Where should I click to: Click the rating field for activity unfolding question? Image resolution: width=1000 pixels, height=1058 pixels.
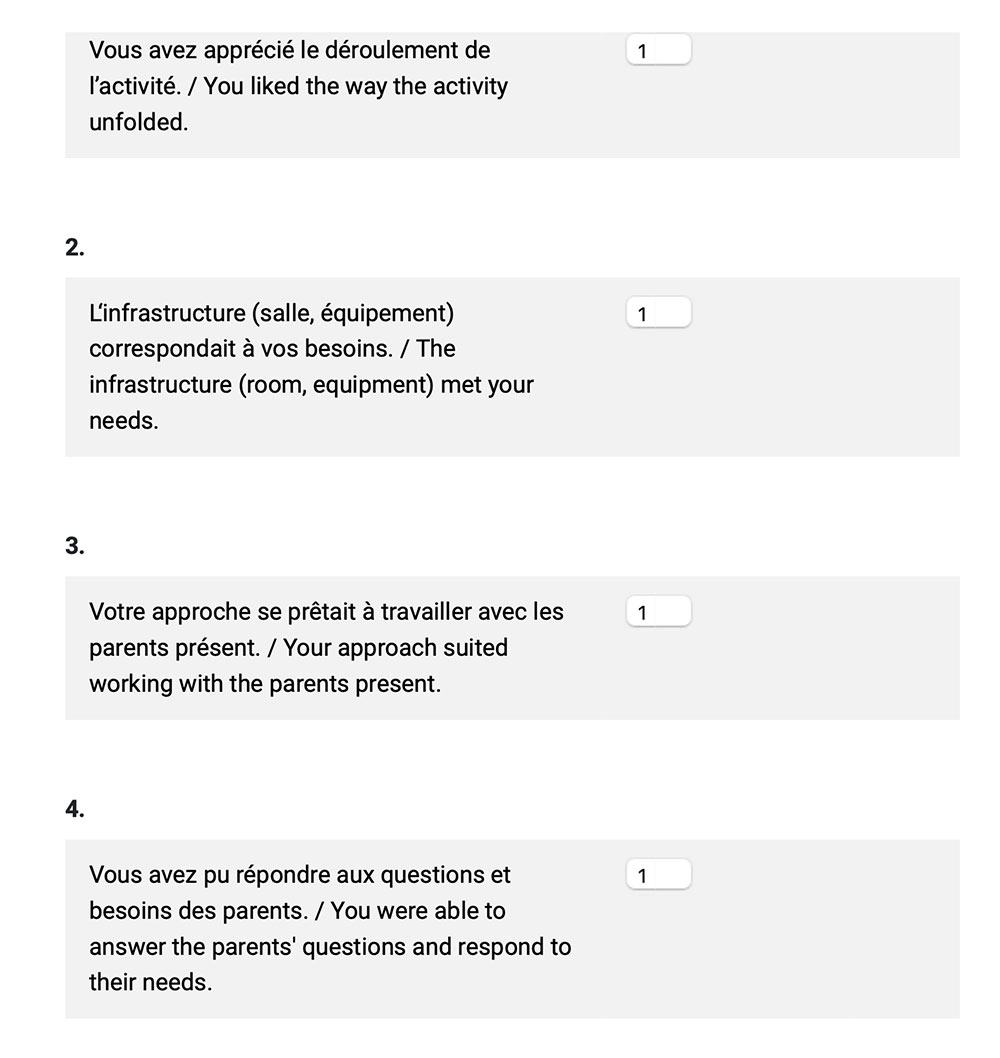click(x=659, y=51)
